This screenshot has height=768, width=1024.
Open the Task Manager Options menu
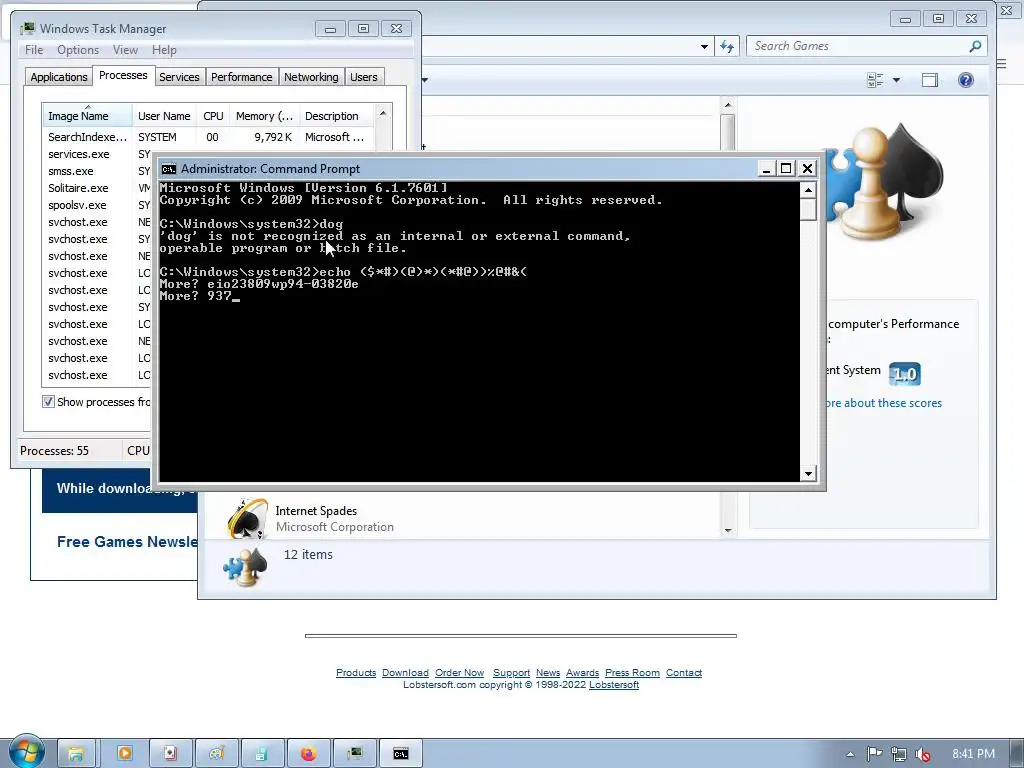78,50
